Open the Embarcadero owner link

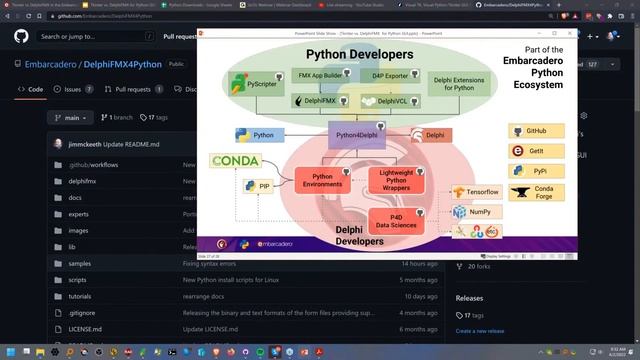click(51, 64)
